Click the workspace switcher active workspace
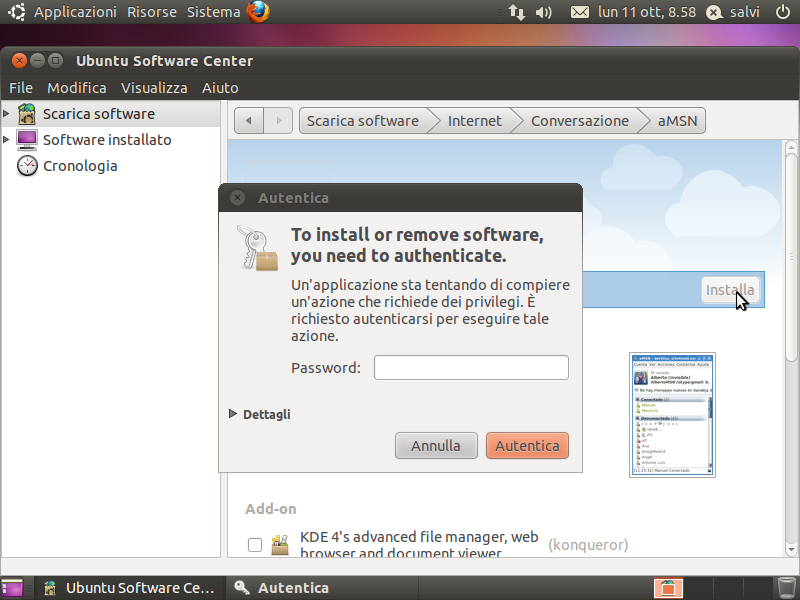This screenshot has height=600, width=800. point(668,588)
